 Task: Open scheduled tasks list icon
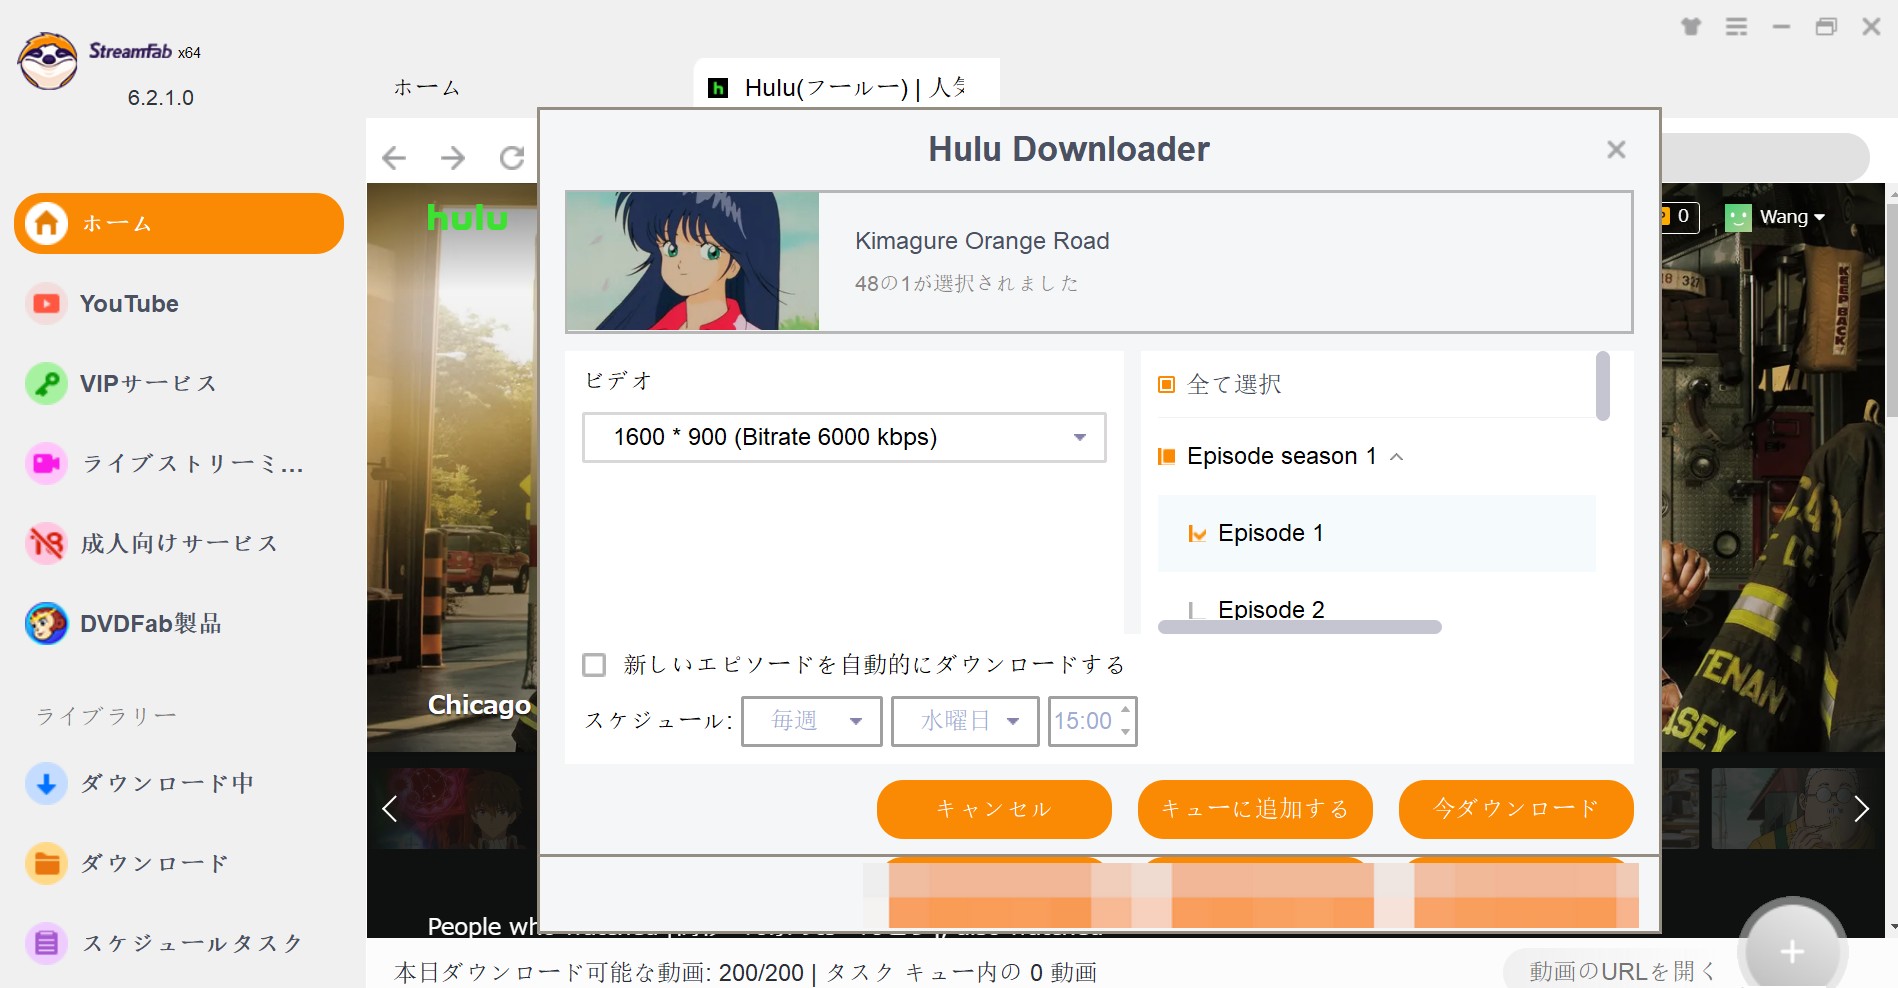(46, 943)
